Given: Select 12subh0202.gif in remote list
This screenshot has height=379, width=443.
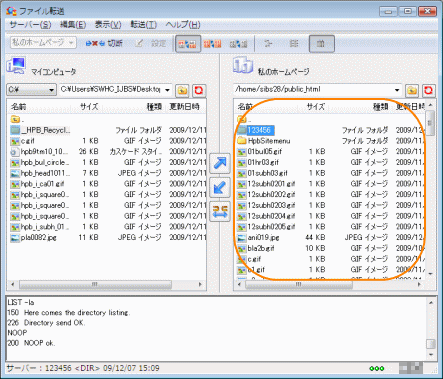Looking at the screenshot, I should [271, 195].
